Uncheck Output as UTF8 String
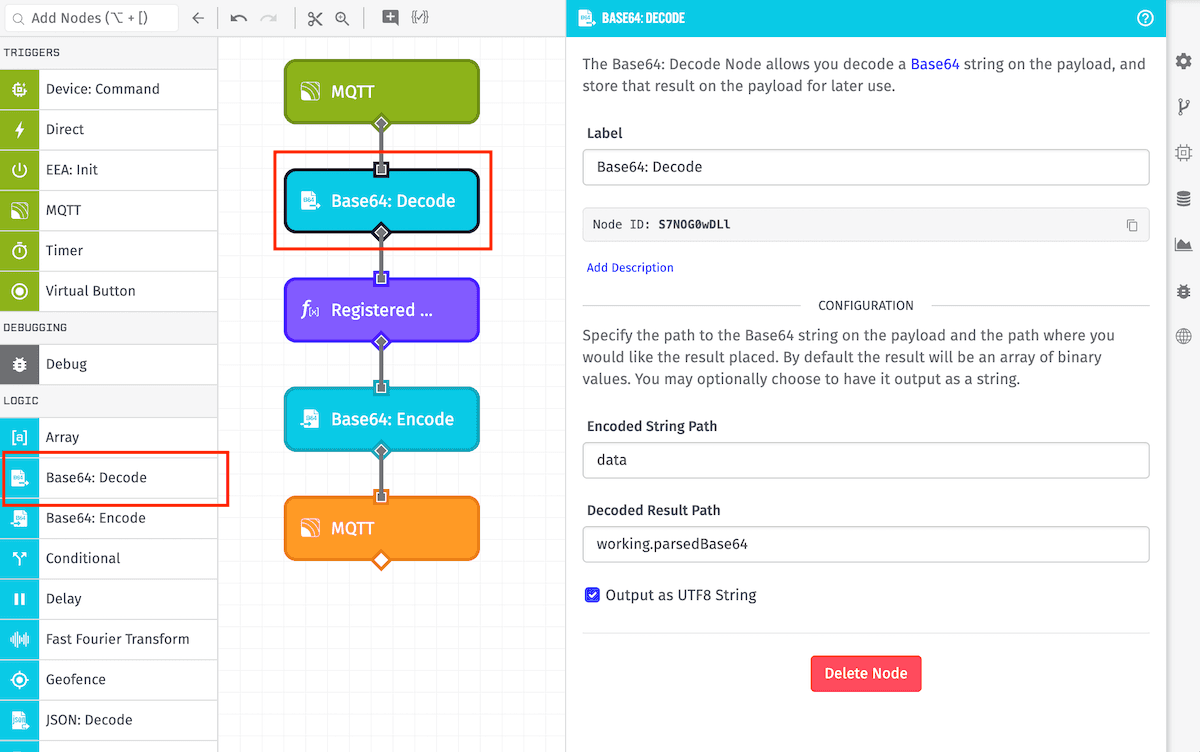This screenshot has height=752, width=1200. [593, 596]
